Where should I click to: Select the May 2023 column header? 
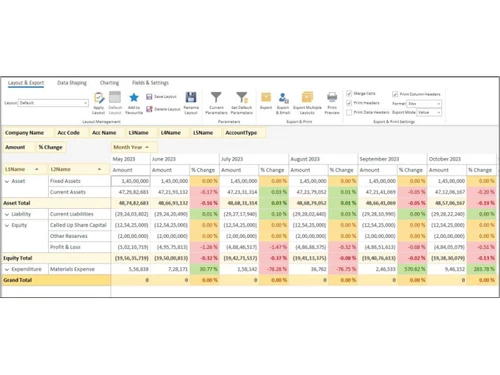click(130, 159)
